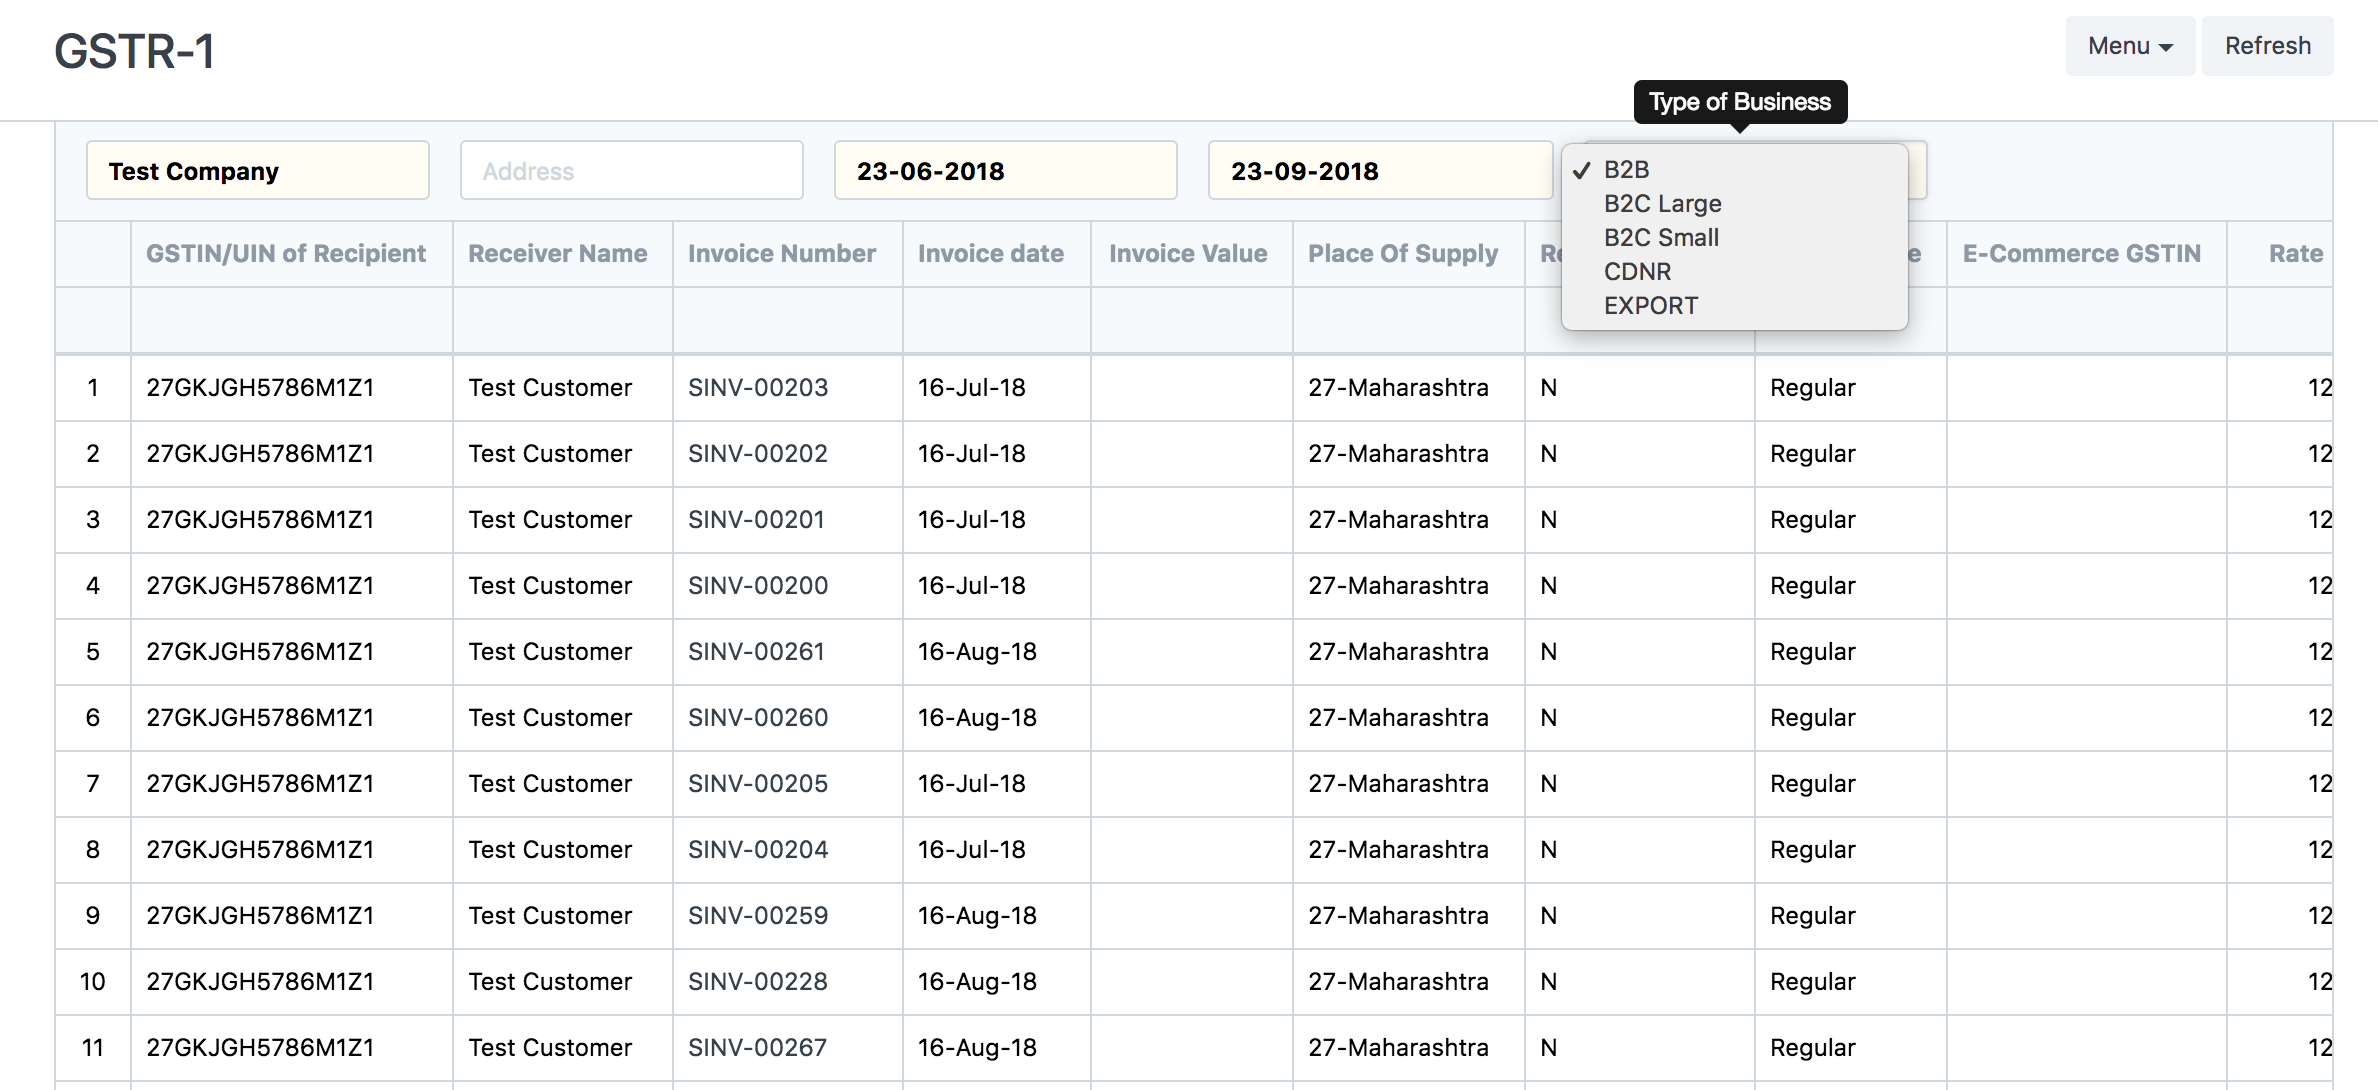Filter box under E-Commerce GSTIN column
The height and width of the screenshot is (1090, 2378).
pos(2087,321)
